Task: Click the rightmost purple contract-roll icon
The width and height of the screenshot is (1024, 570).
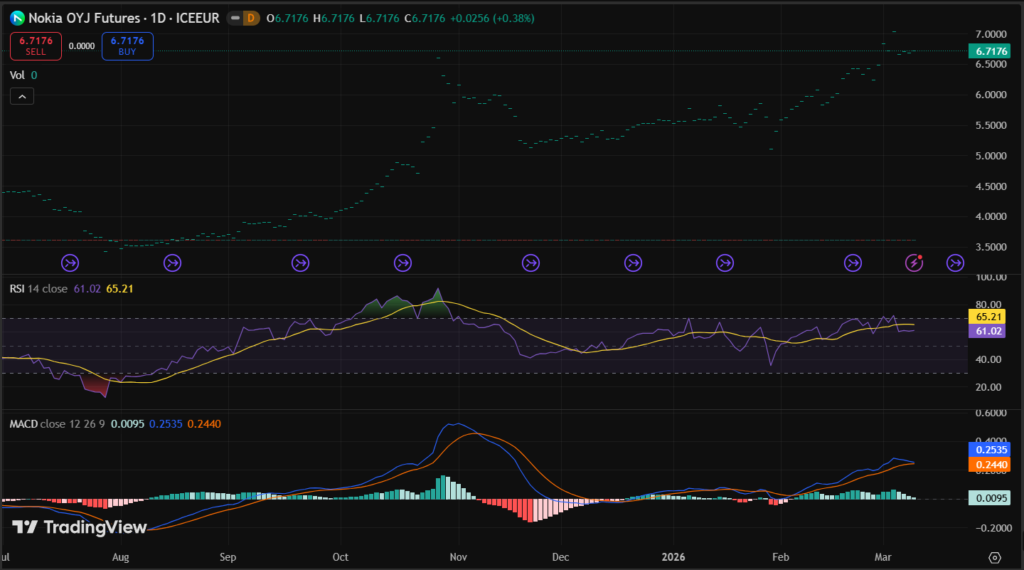Action: pyautogui.click(x=955, y=262)
